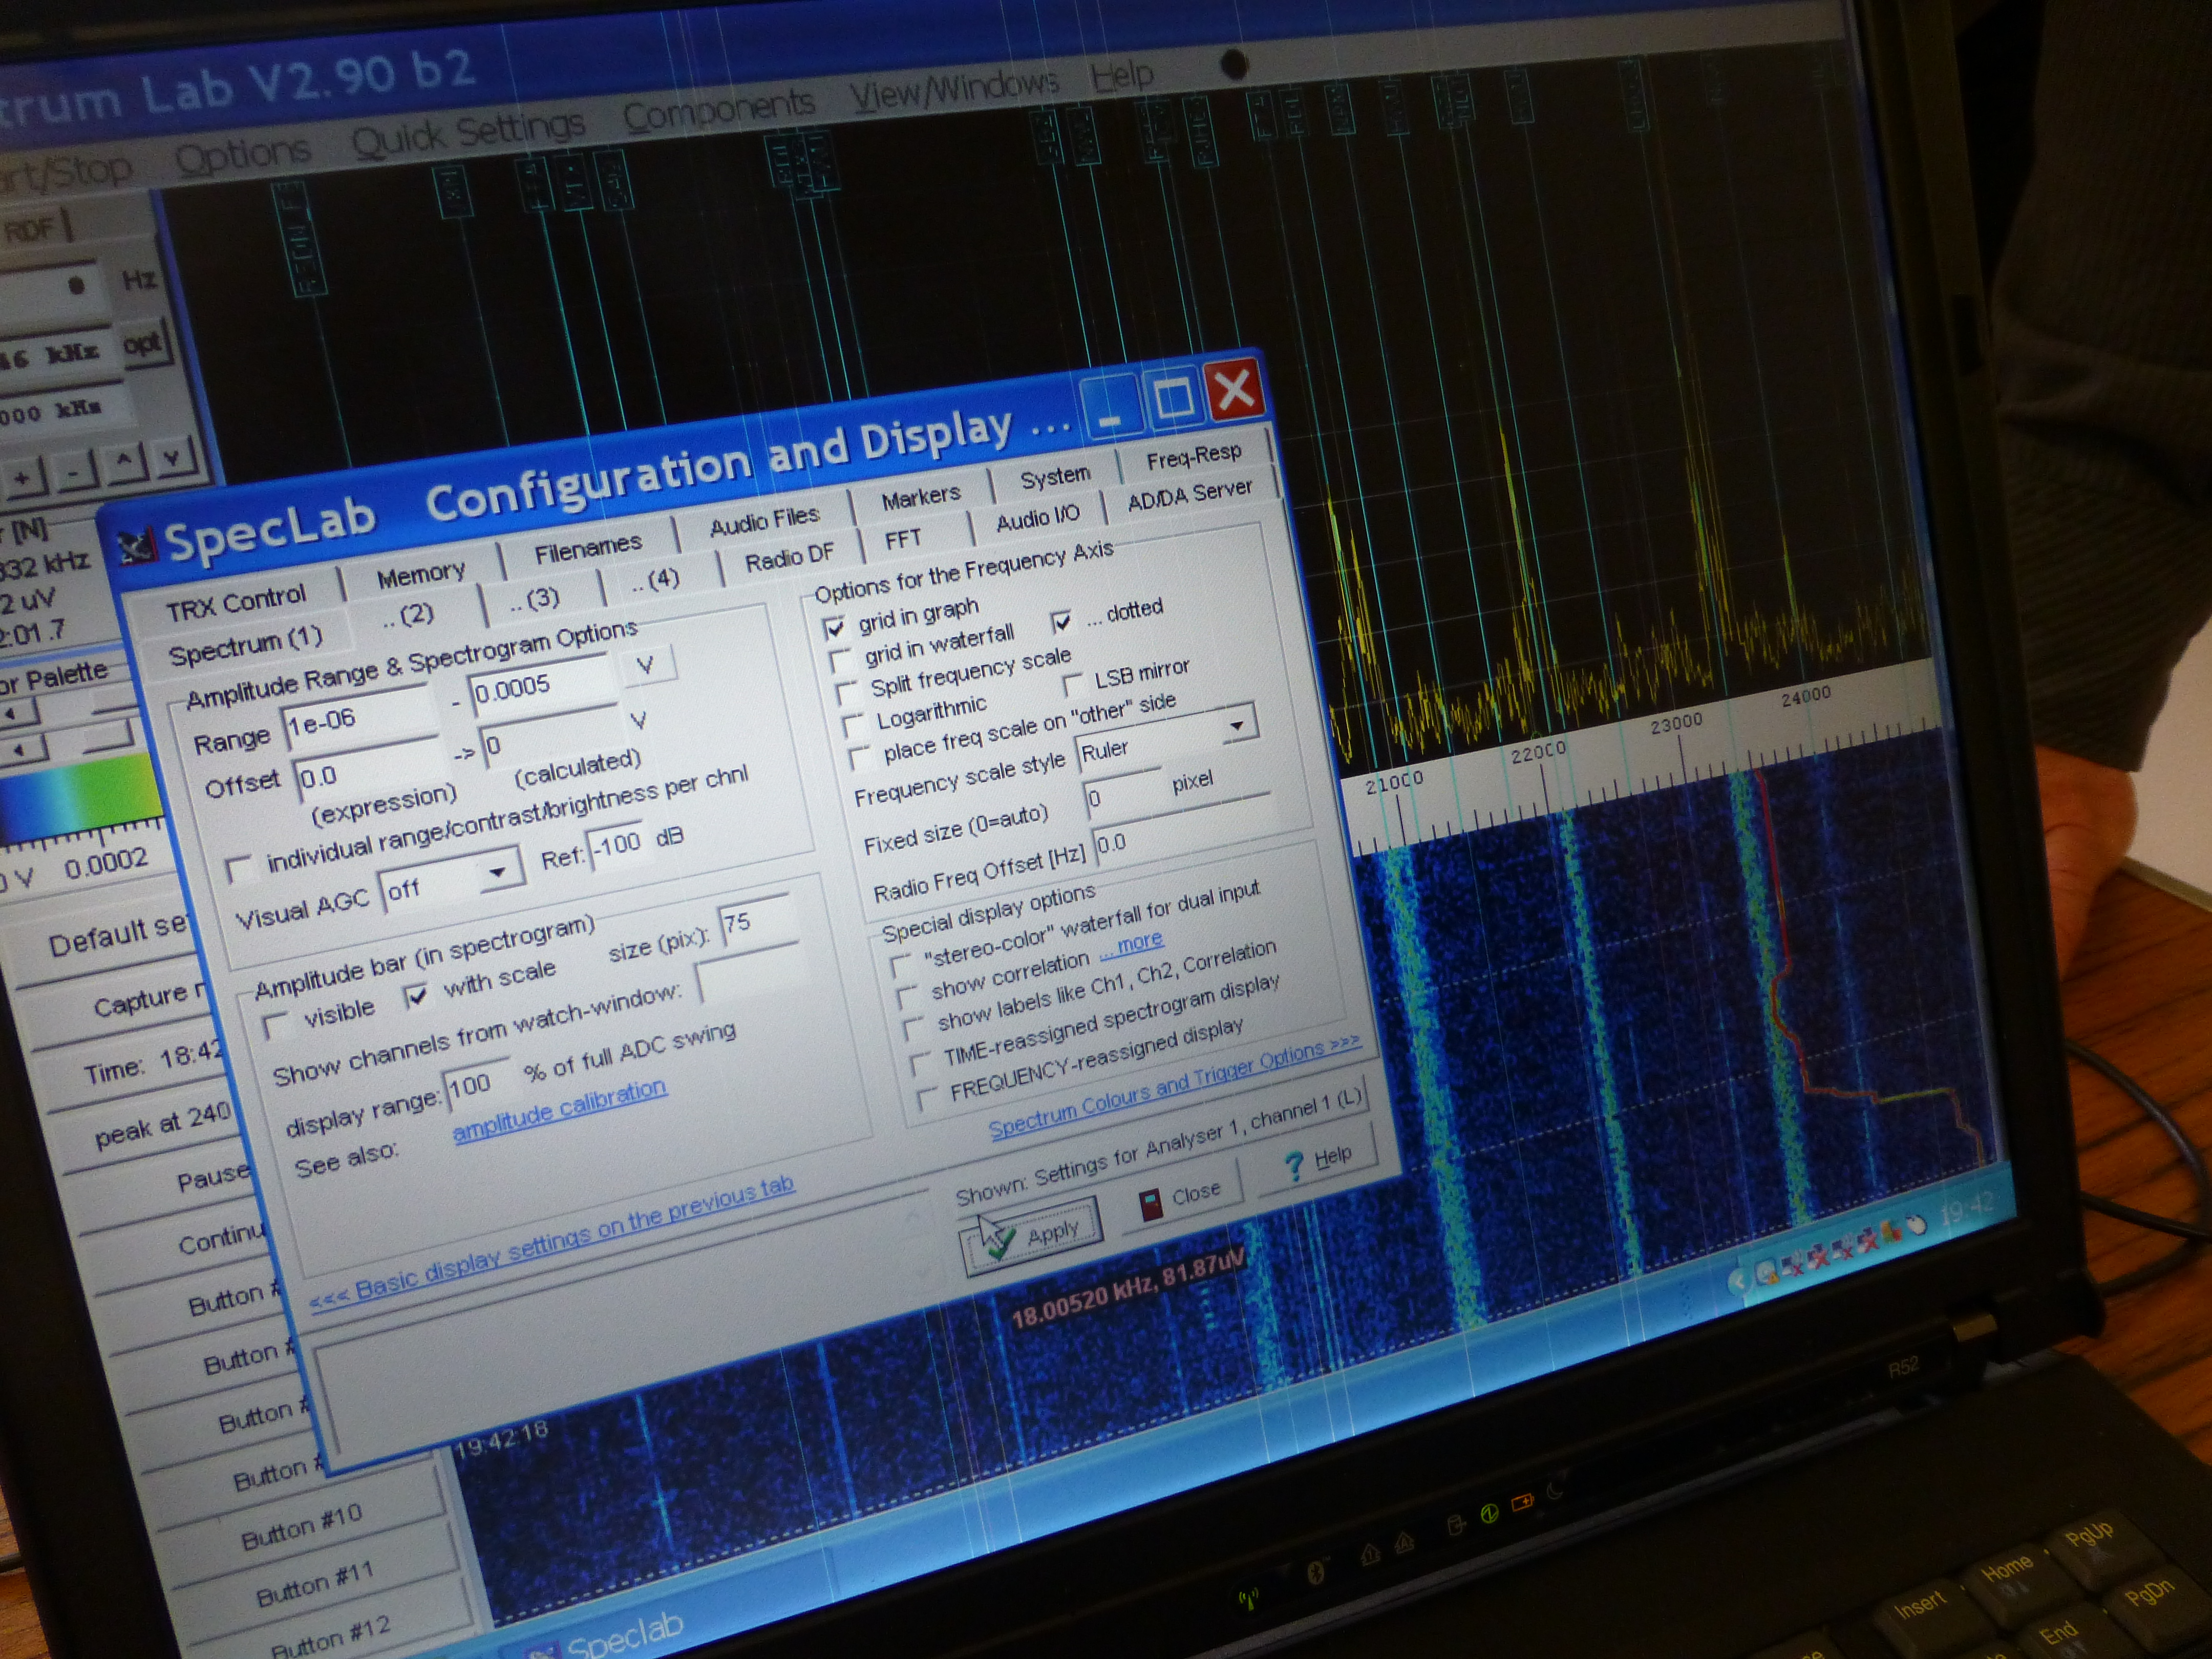Check individual range/contrast/brightness per chnl

[239, 870]
